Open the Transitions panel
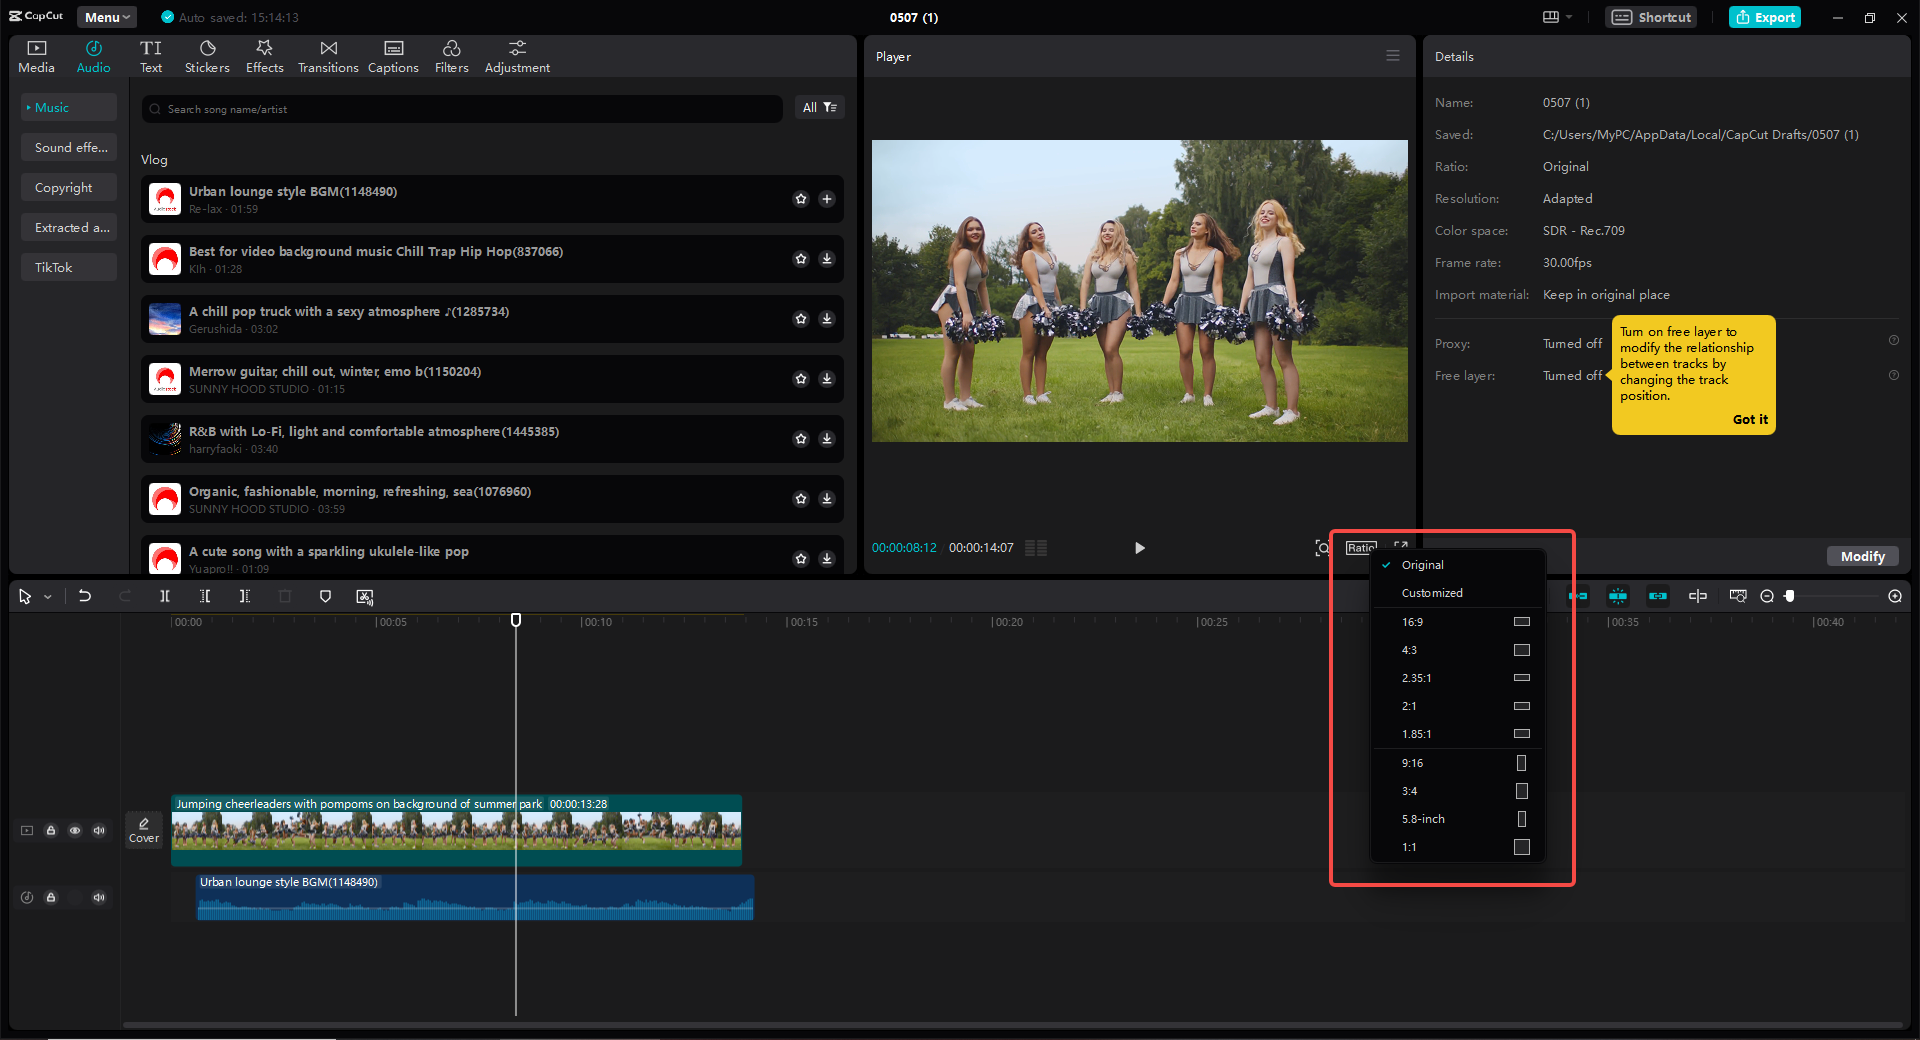Image resolution: width=1920 pixels, height=1040 pixels. [328, 55]
